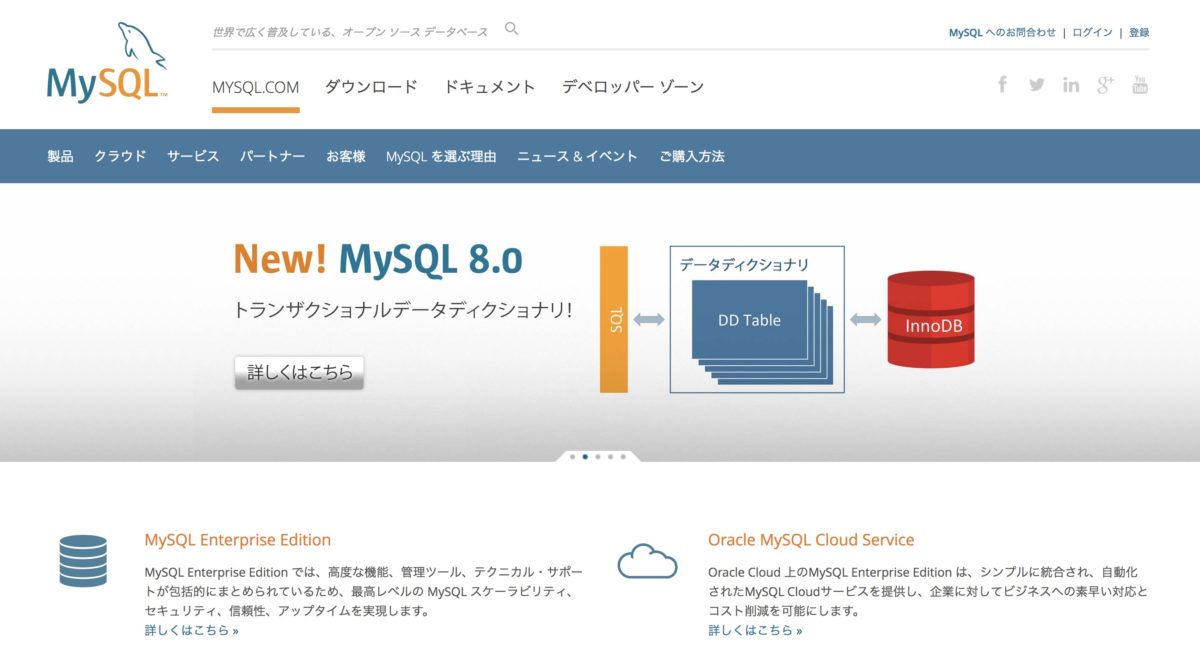Click the MySQL dolphin logo
This screenshot has width=1200, height=651.
click(107, 63)
